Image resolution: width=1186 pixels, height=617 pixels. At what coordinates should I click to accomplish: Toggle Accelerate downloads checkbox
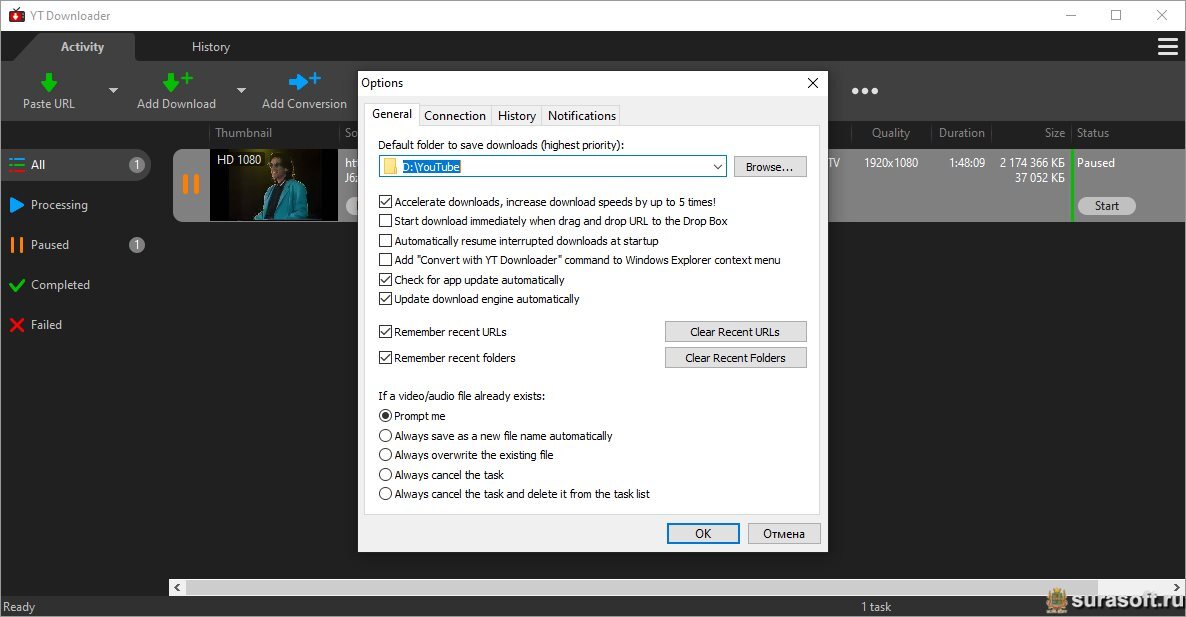click(x=385, y=202)
